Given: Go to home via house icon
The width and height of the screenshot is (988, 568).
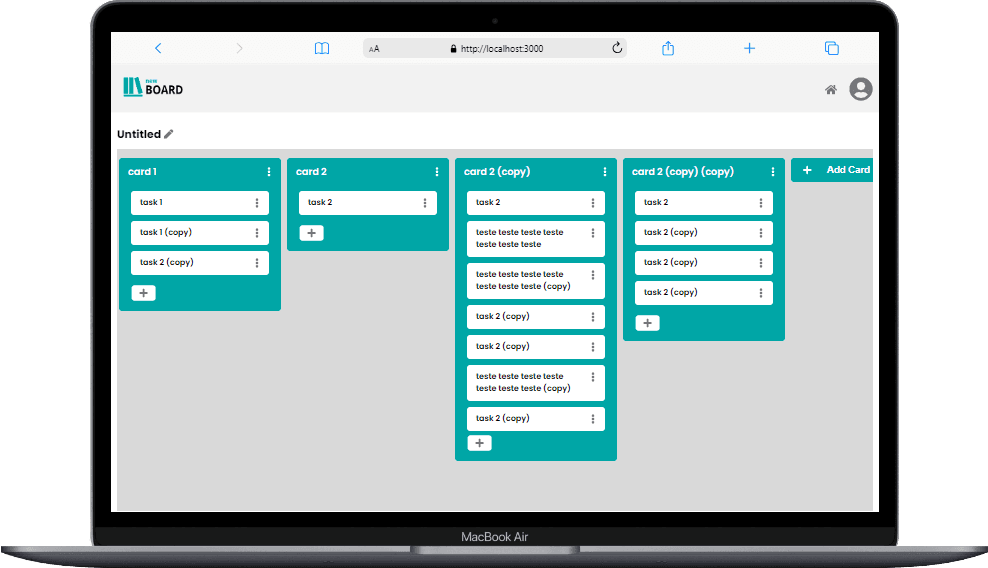Looking at the screenshot, I should pyautogui.click(x=831, y=90).
